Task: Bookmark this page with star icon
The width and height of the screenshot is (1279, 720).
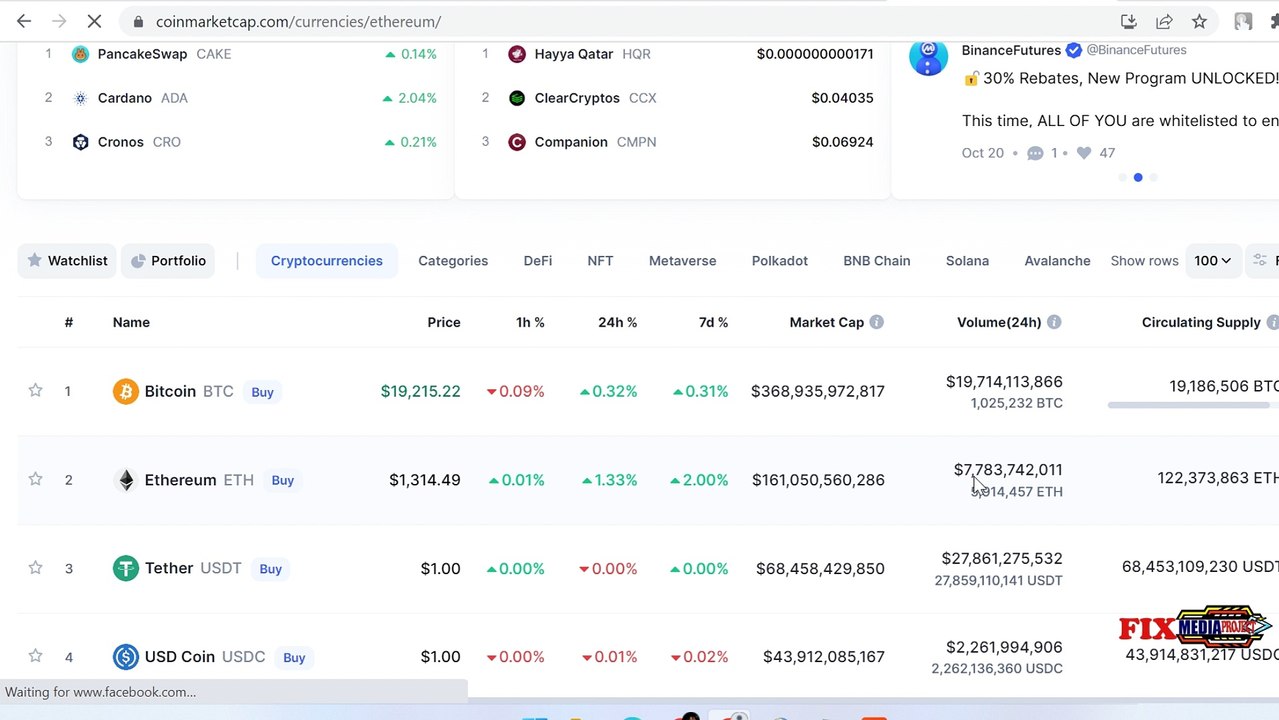Action: 1199,21
